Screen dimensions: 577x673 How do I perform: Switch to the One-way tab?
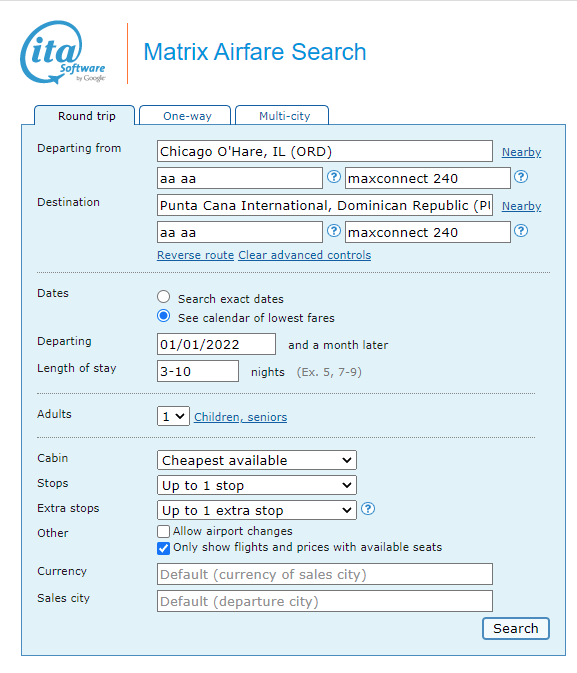tap(185, 115)
